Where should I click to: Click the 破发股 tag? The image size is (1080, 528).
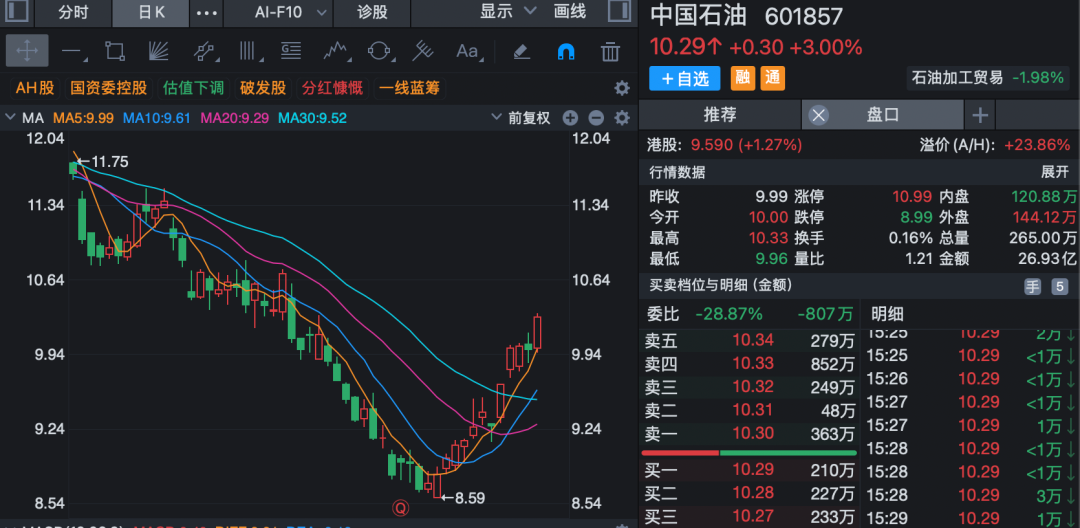[x=263, y=88]
